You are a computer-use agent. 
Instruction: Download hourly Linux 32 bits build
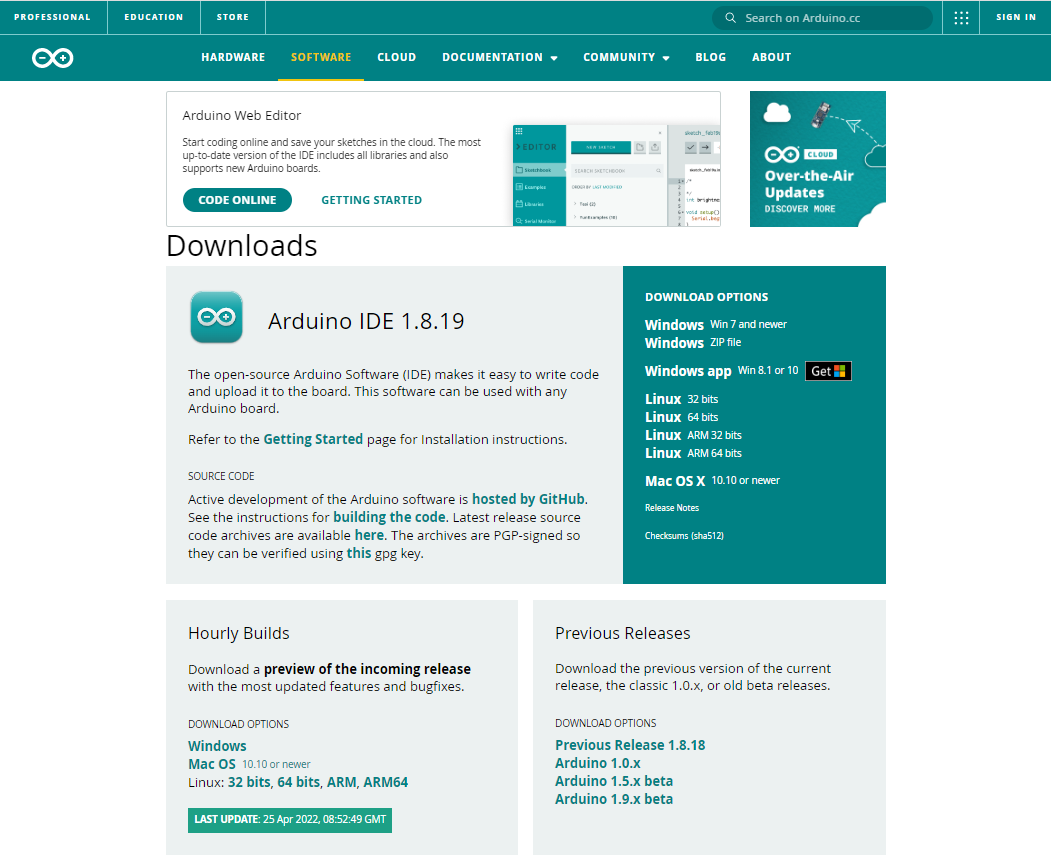[249, 783]
